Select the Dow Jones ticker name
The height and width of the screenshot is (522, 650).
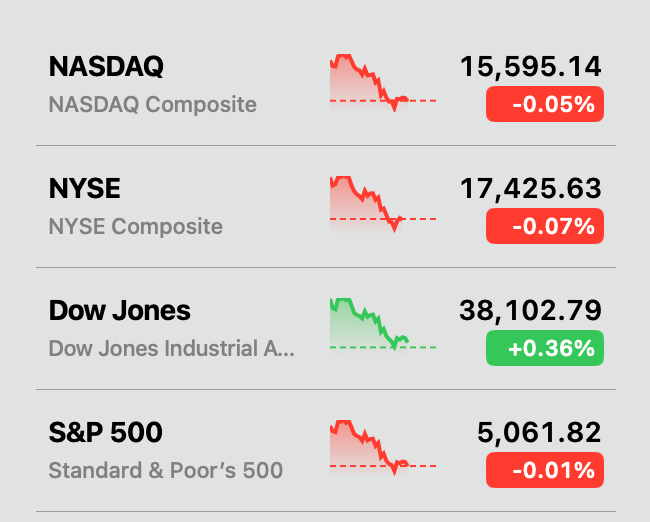(x=119, y=311)
